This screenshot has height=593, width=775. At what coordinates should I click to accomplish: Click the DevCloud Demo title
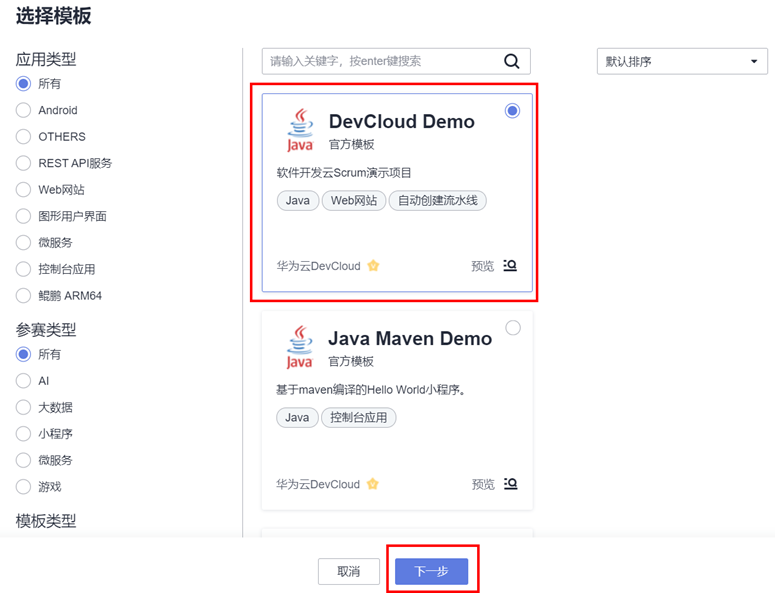click(402, 122)
